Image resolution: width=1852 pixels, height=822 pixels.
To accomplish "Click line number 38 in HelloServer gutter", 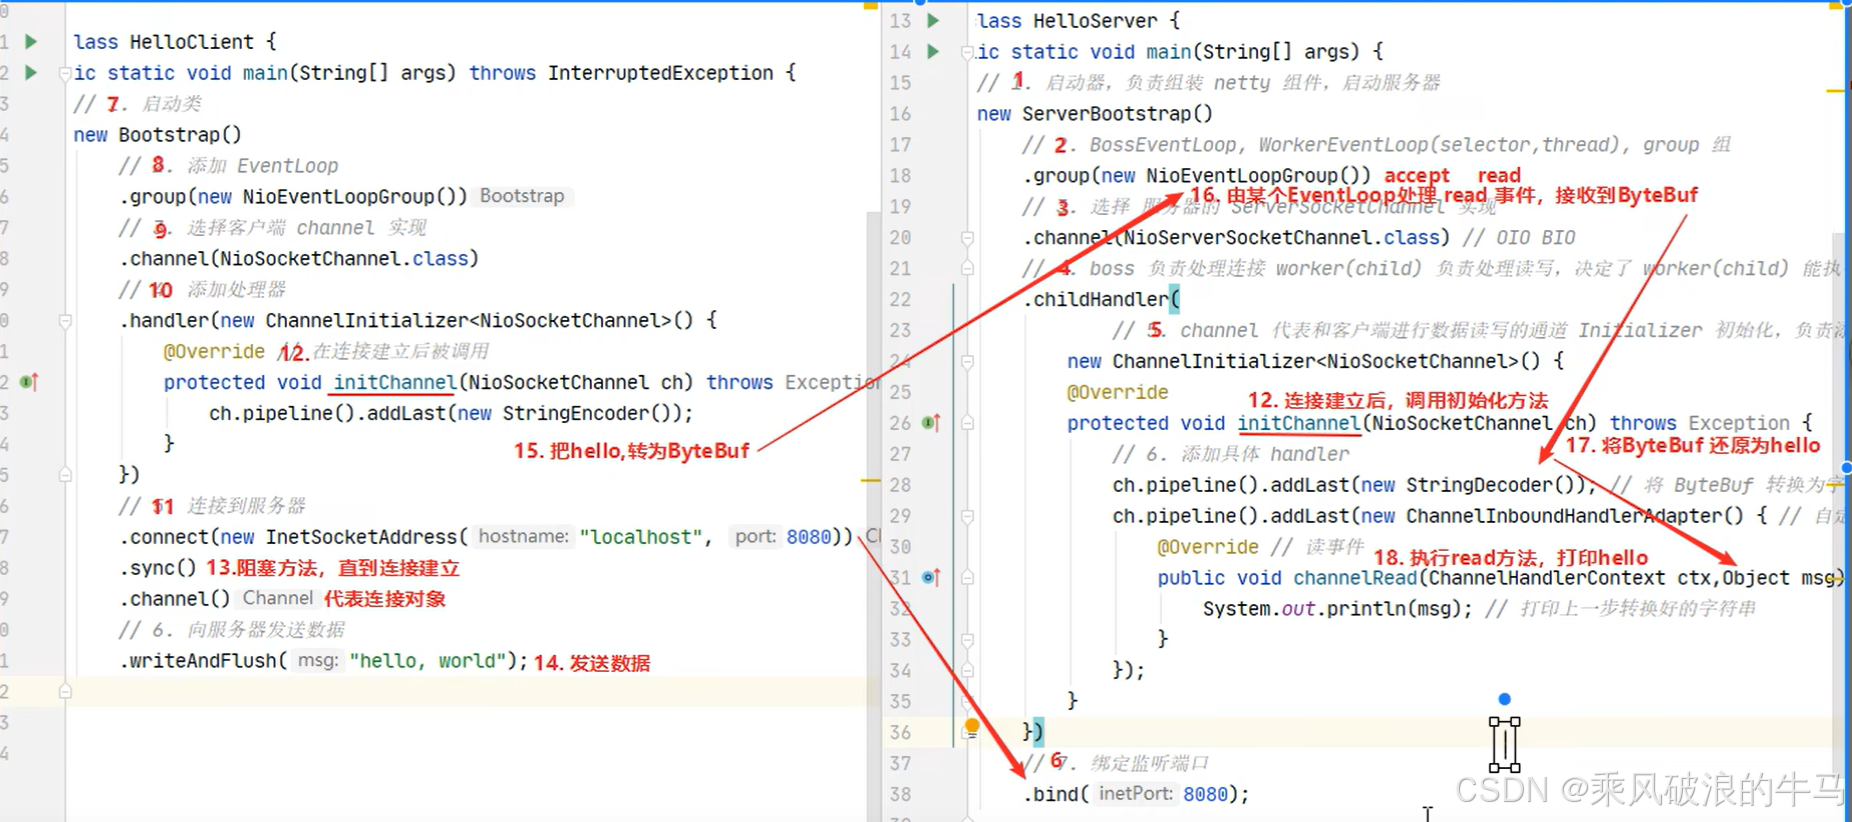I will (x=900, y=794).
